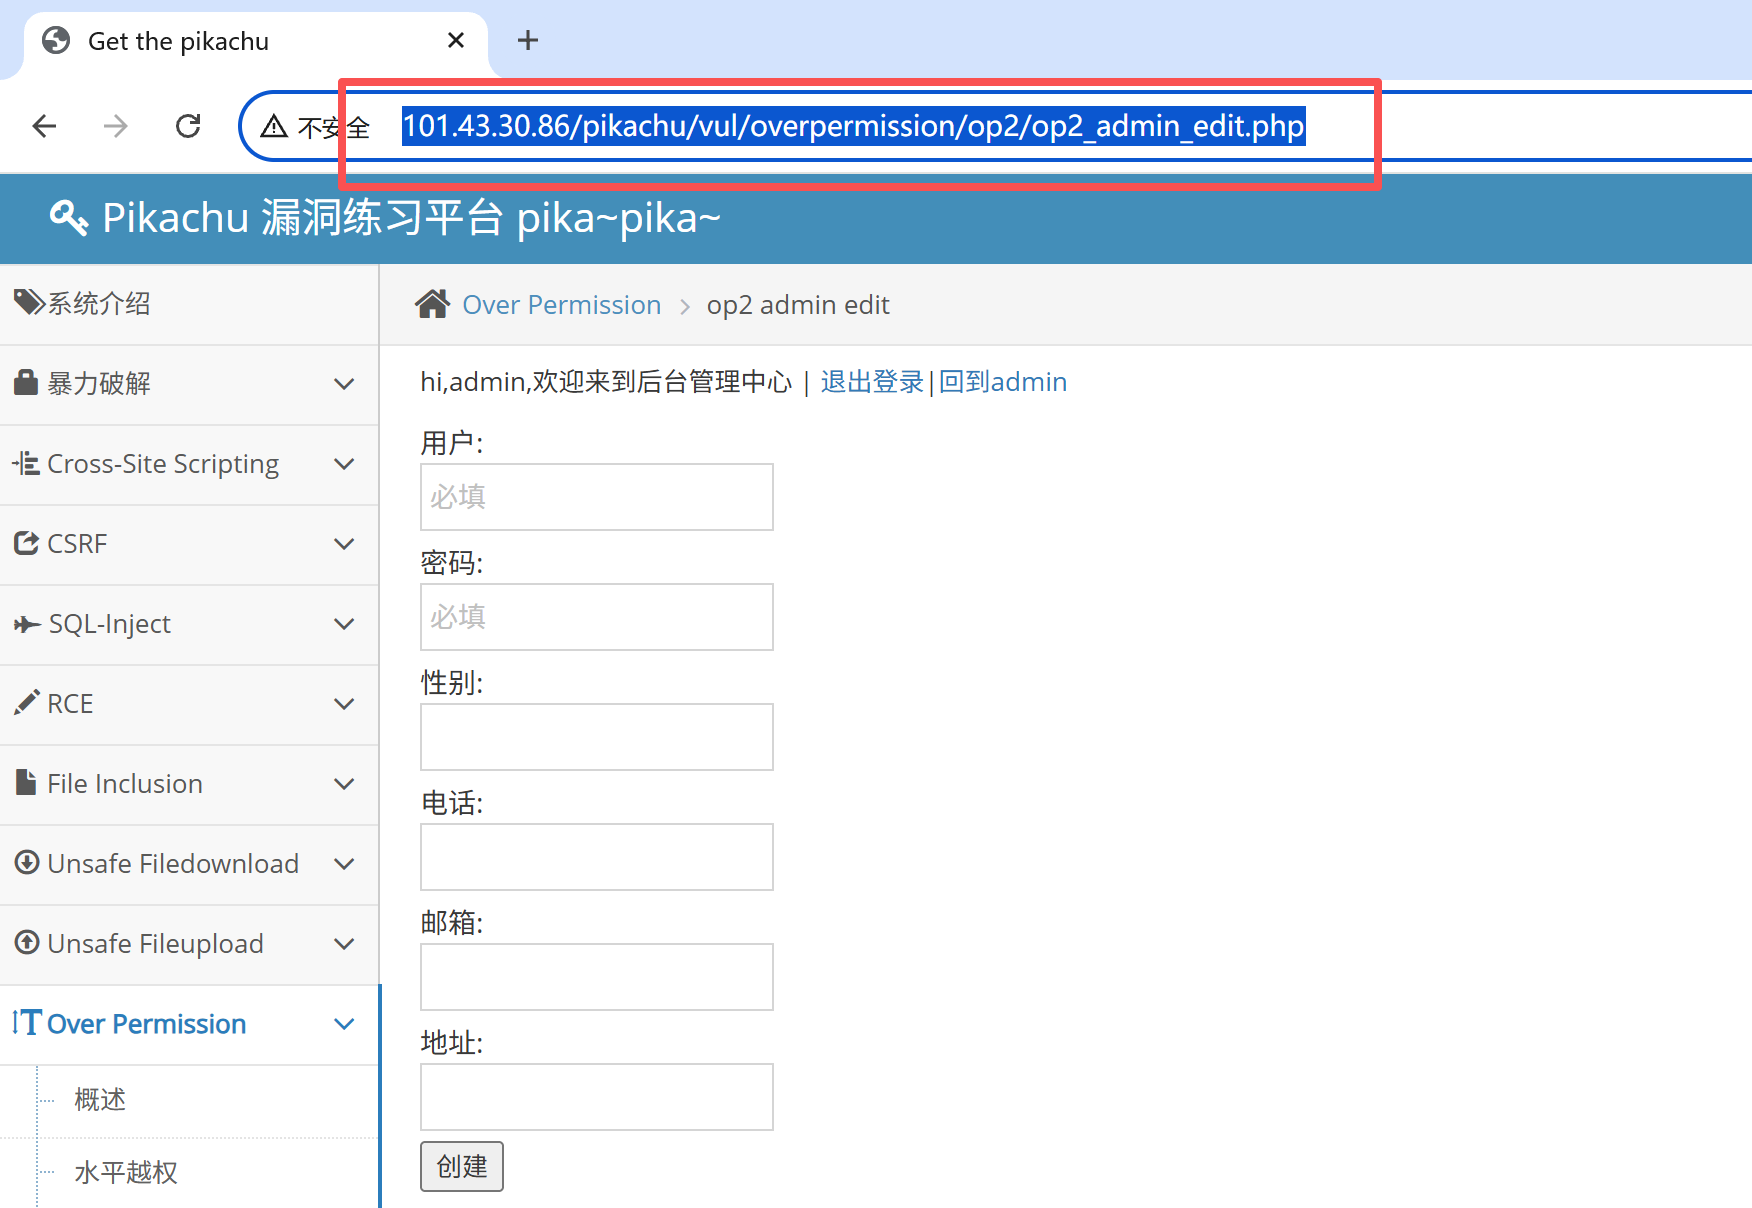Click the not-secure warning triangle icon
This screenshot has height=1208, width=1752.
[274, 126]
